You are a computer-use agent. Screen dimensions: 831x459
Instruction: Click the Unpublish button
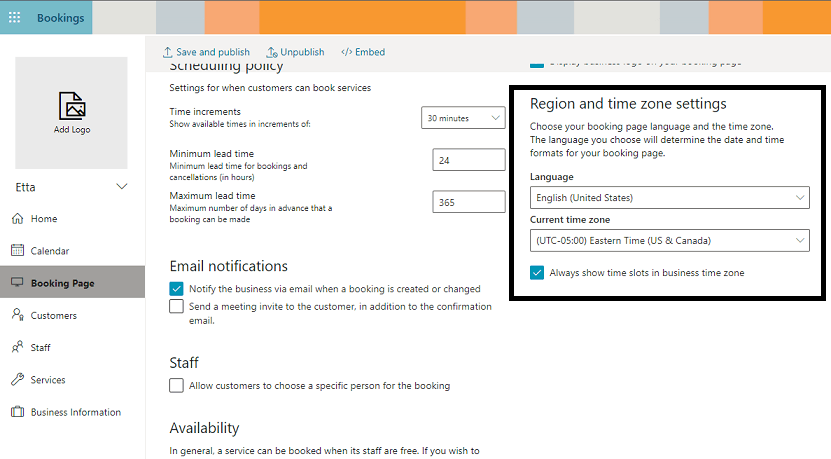point(296,52)
